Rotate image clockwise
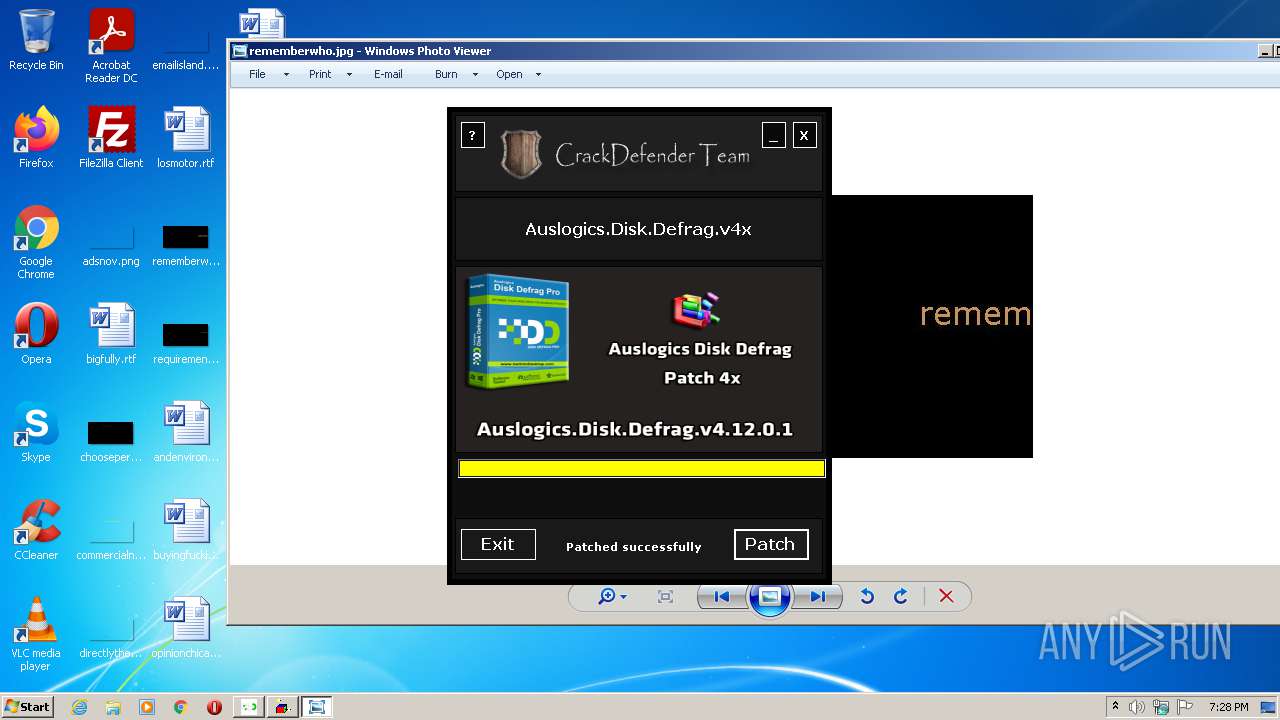 [x=901, y=597]
